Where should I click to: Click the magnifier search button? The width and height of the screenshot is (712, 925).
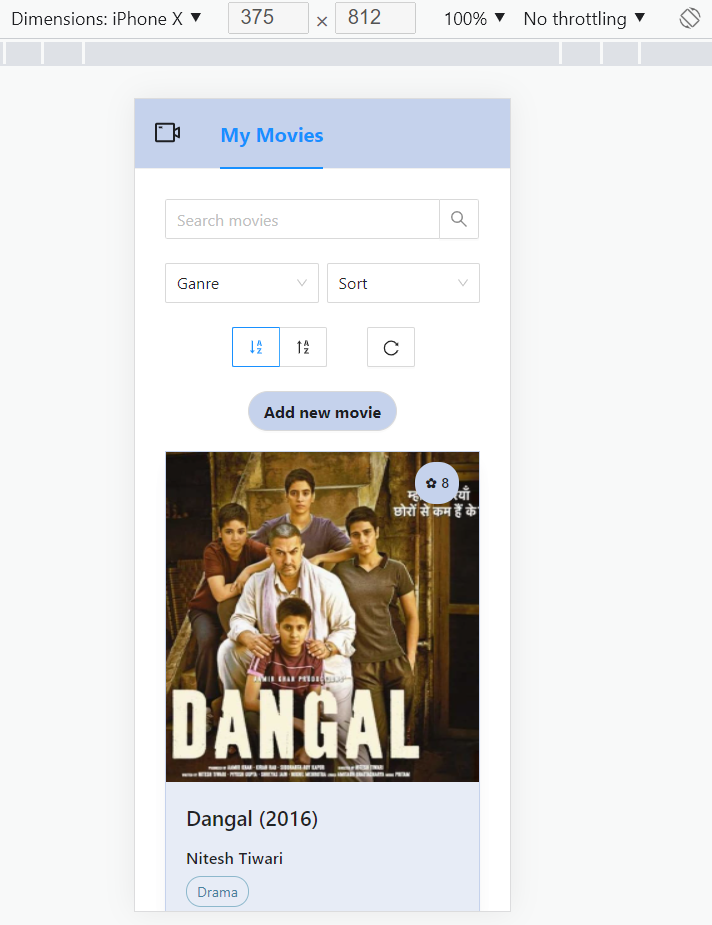pyautogui.click(x=459, y=219)
